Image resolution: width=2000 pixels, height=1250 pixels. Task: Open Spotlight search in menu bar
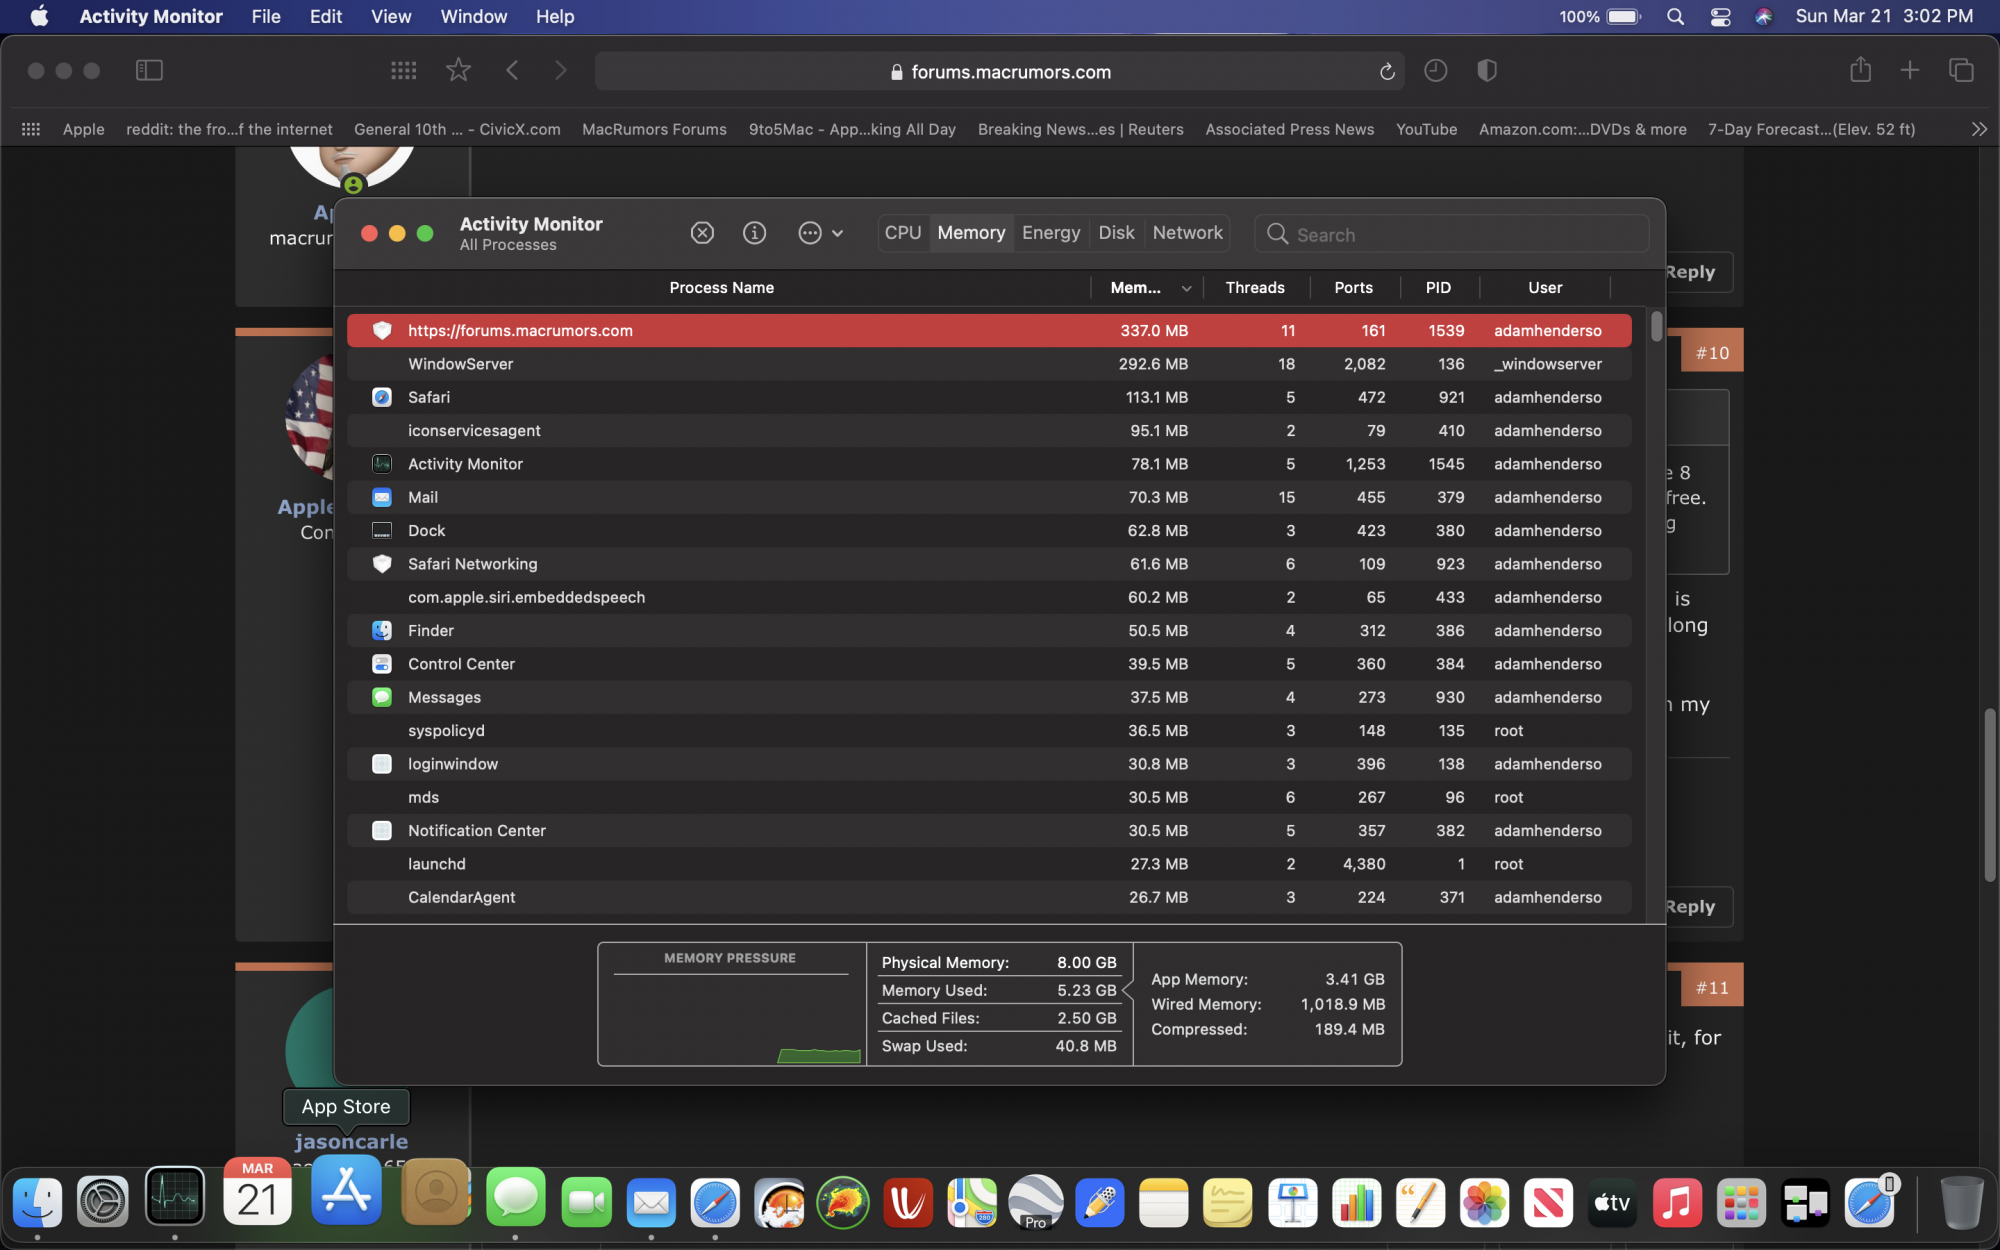point(1676,16)
